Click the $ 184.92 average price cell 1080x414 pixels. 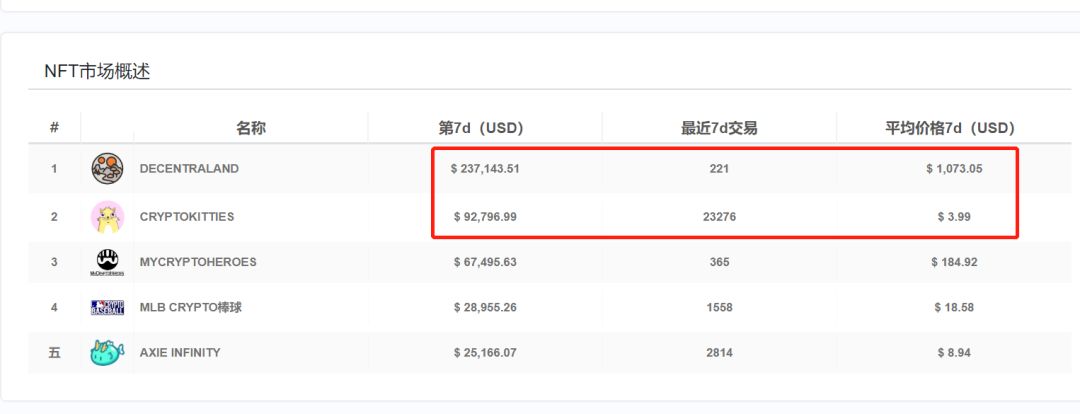[x=954, y=262]
